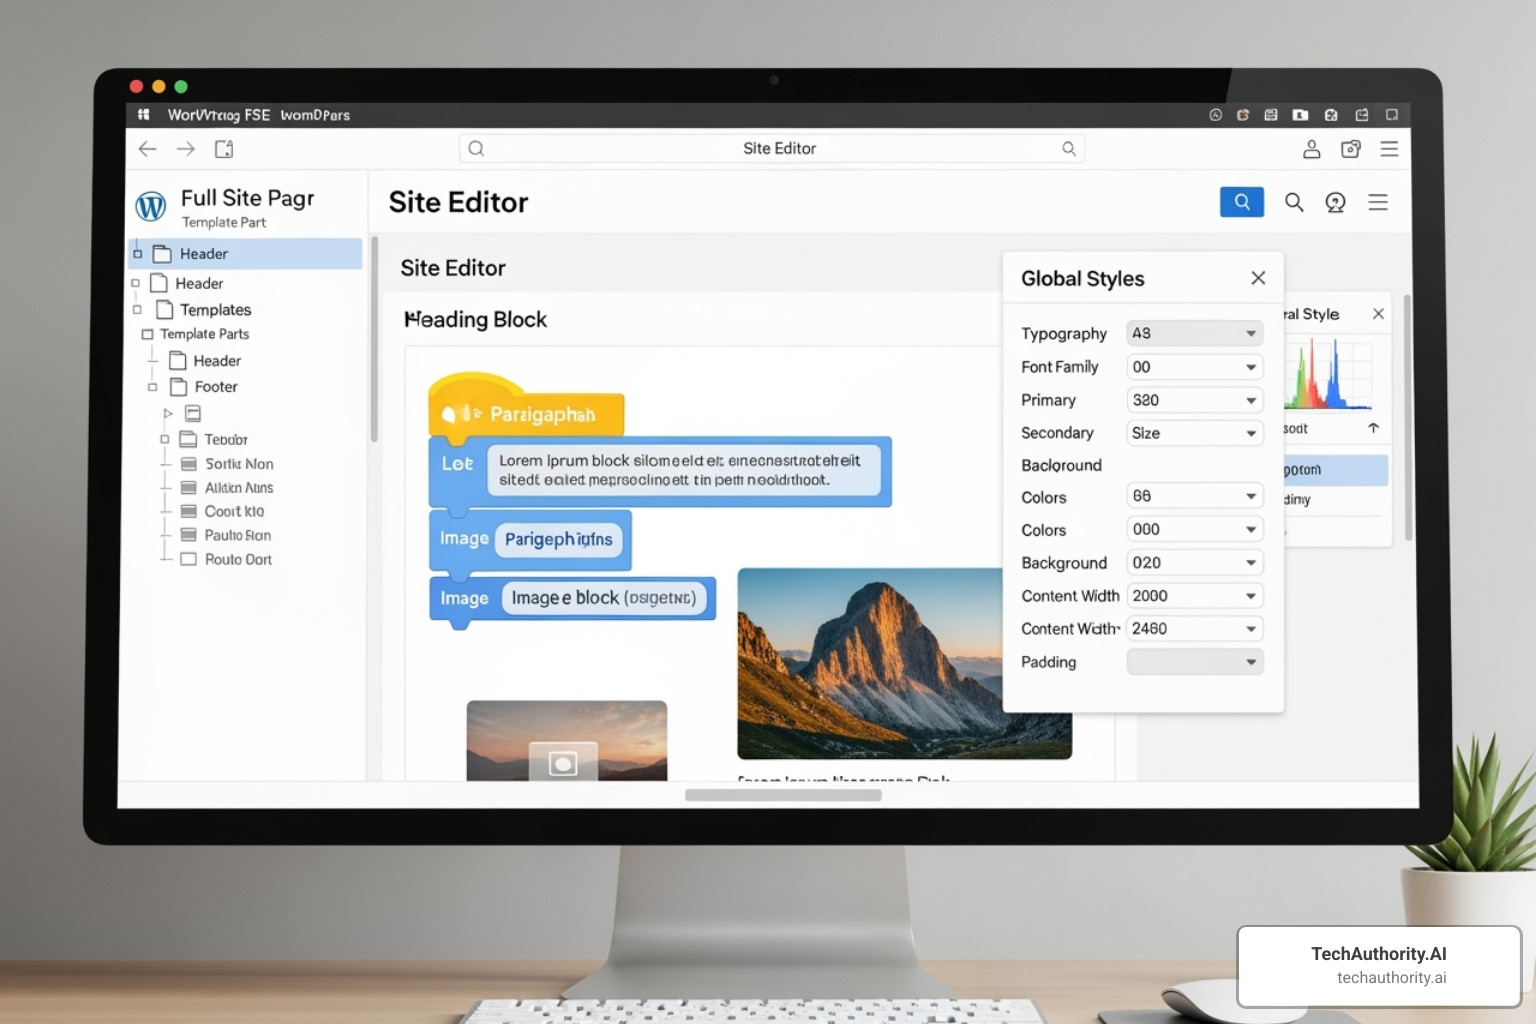Open the Font Family dropdown
Image resolution: width=1536 pixels, height=1024 pixels.
[1195, 367]
